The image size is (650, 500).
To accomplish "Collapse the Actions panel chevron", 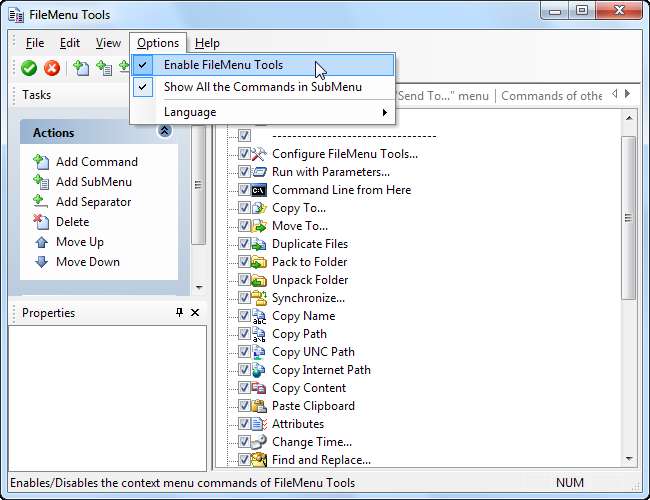I will coord(165,131).
